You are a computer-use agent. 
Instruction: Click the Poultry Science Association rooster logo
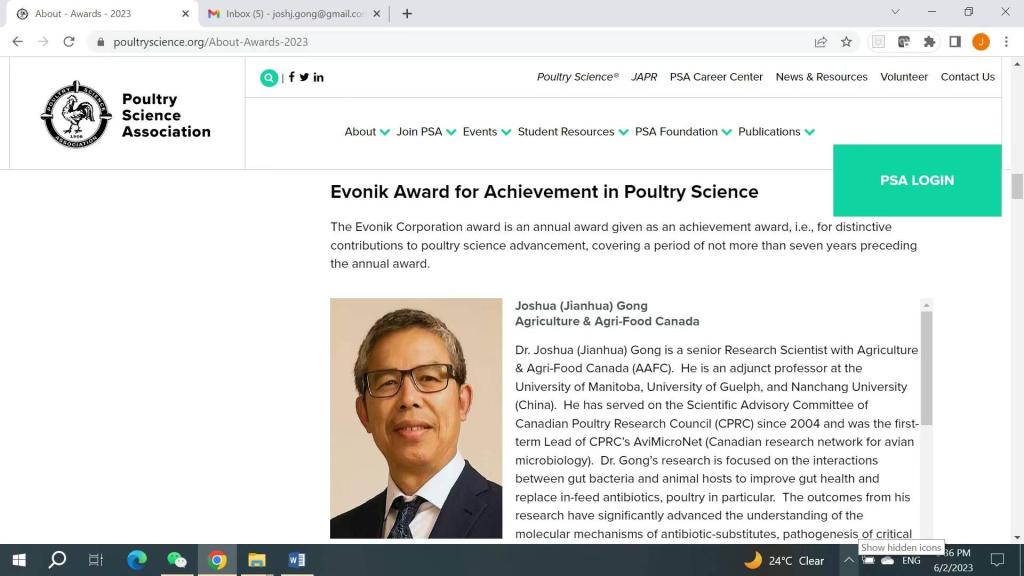76,115
